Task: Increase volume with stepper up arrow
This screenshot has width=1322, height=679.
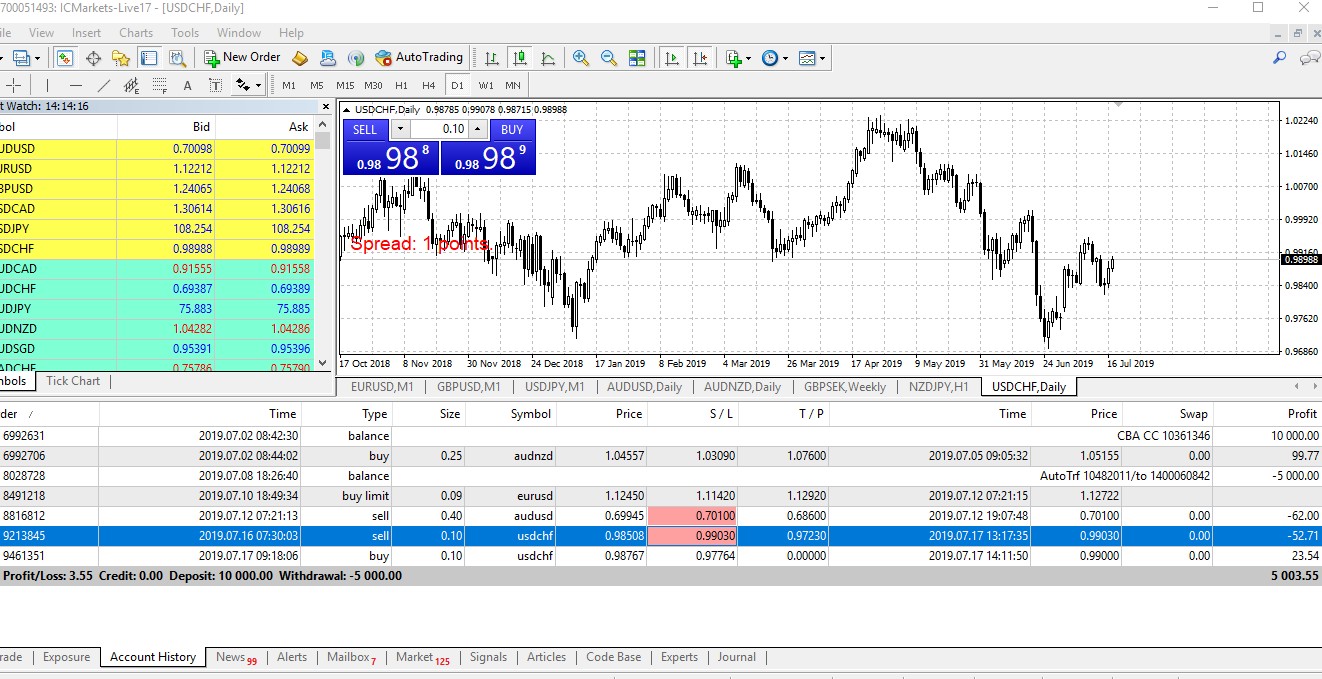Action: click(478, 129)
